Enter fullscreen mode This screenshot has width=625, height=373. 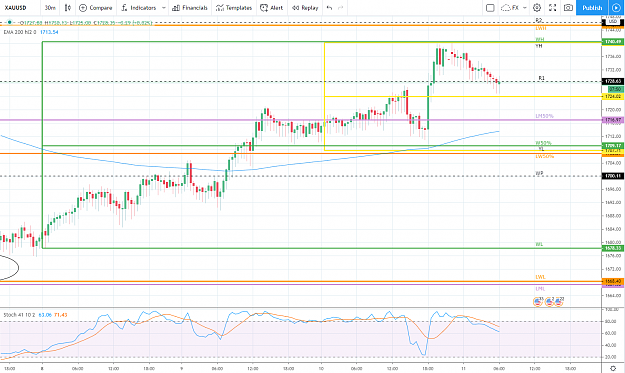coord(552,8)
